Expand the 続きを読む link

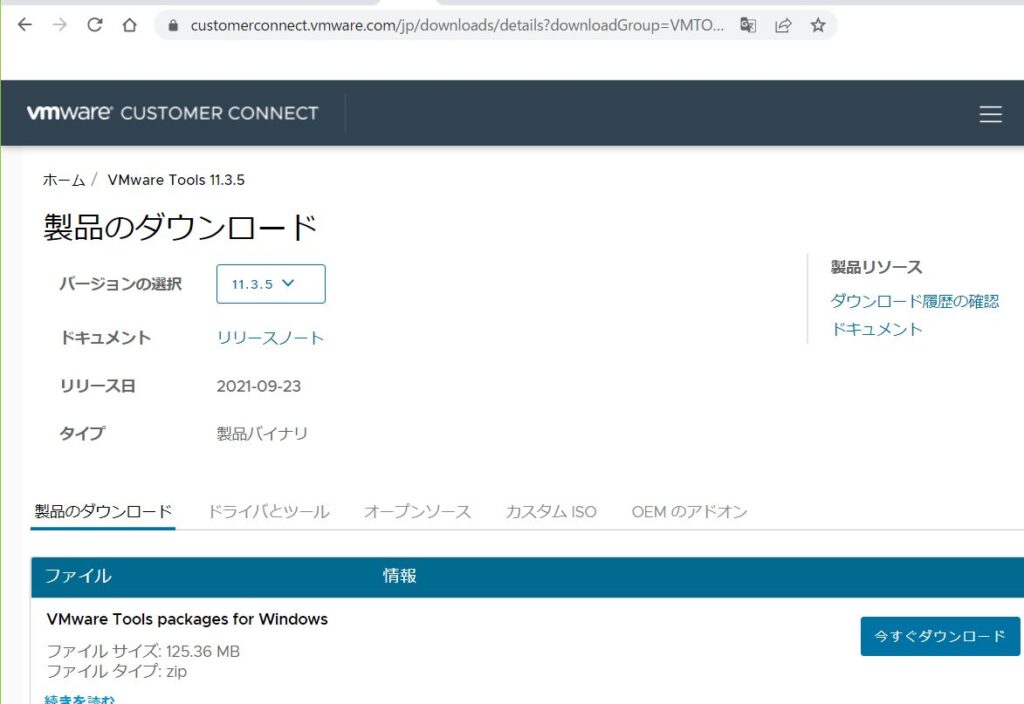(79, 698)
